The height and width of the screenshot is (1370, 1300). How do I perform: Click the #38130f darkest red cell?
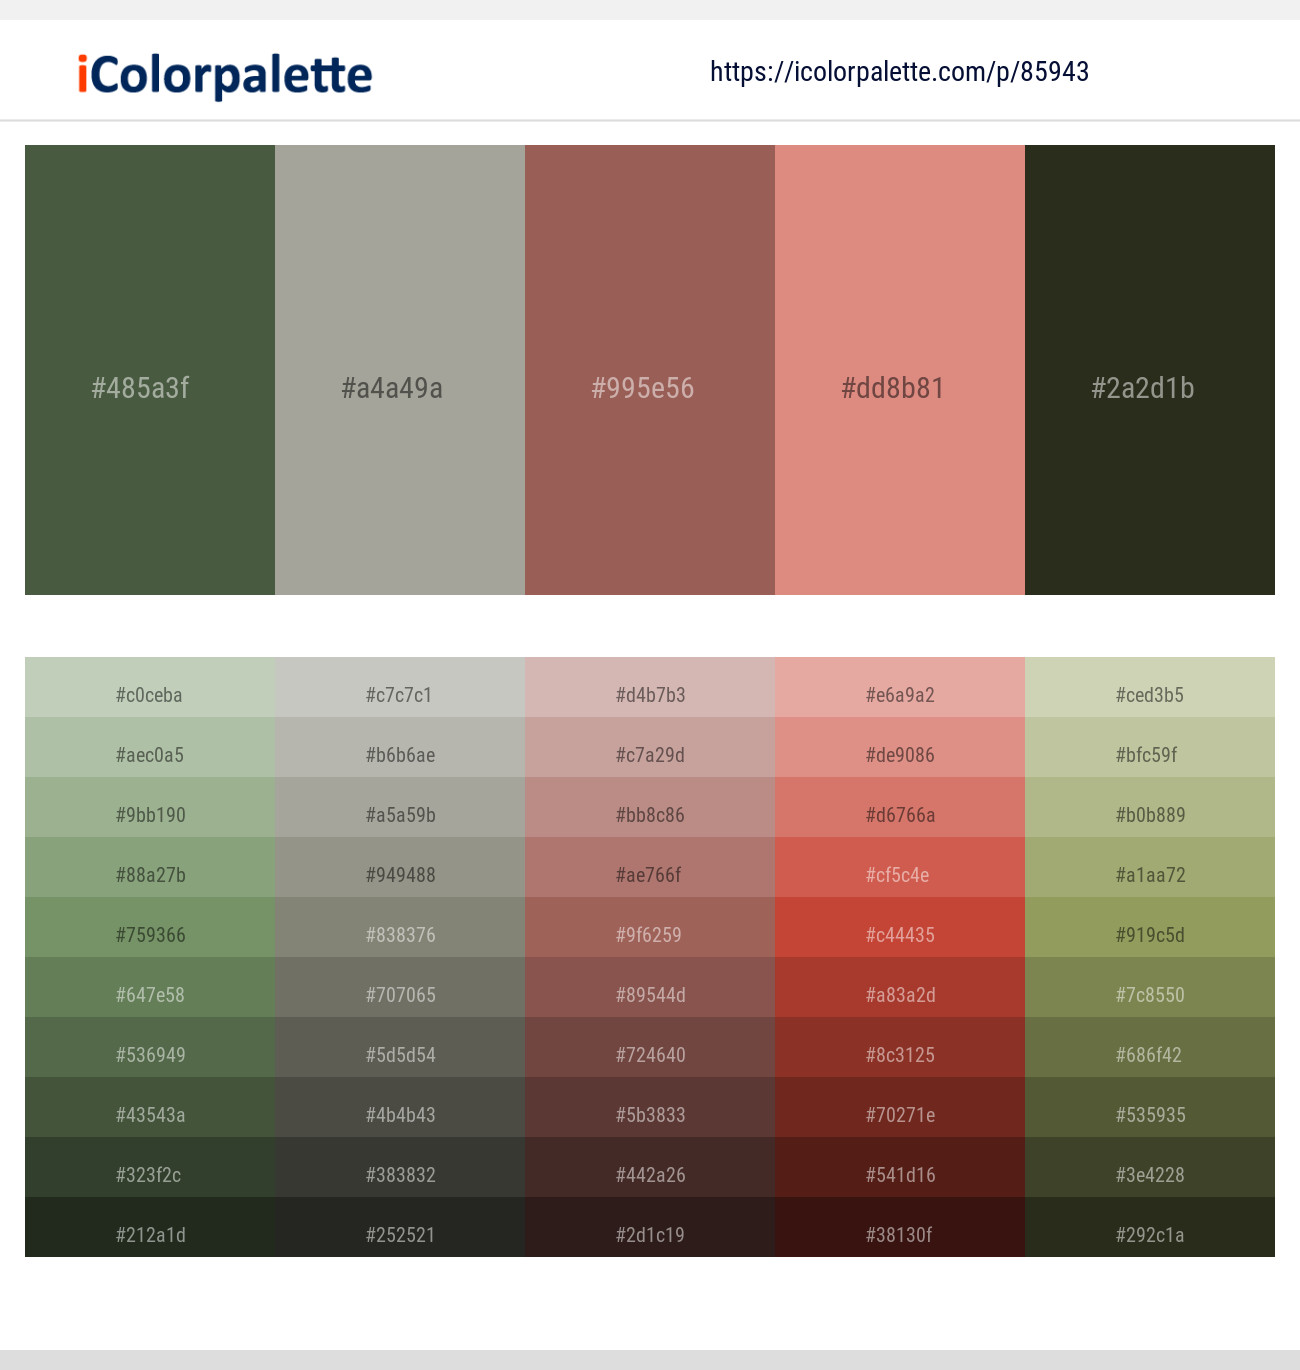click(x=899, y=1235)
